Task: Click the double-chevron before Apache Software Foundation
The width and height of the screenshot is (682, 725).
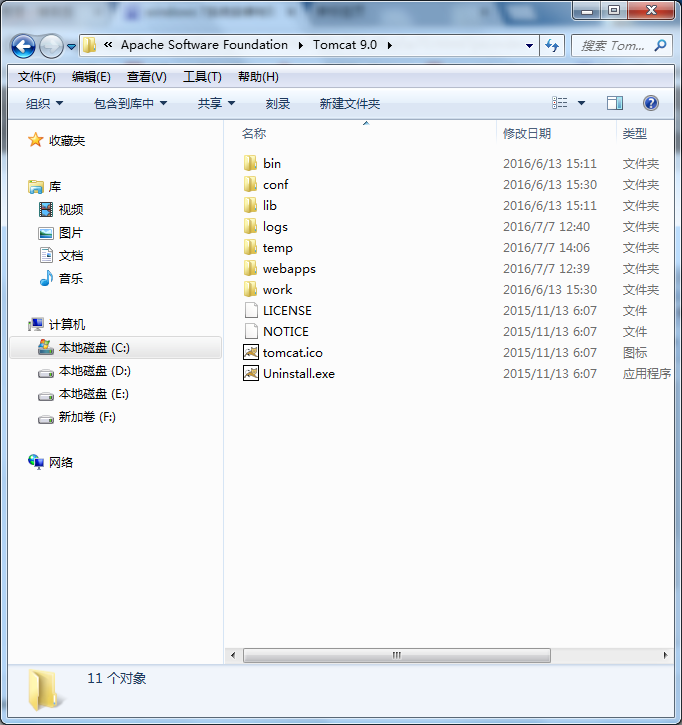Action: [x=108, y=45]
